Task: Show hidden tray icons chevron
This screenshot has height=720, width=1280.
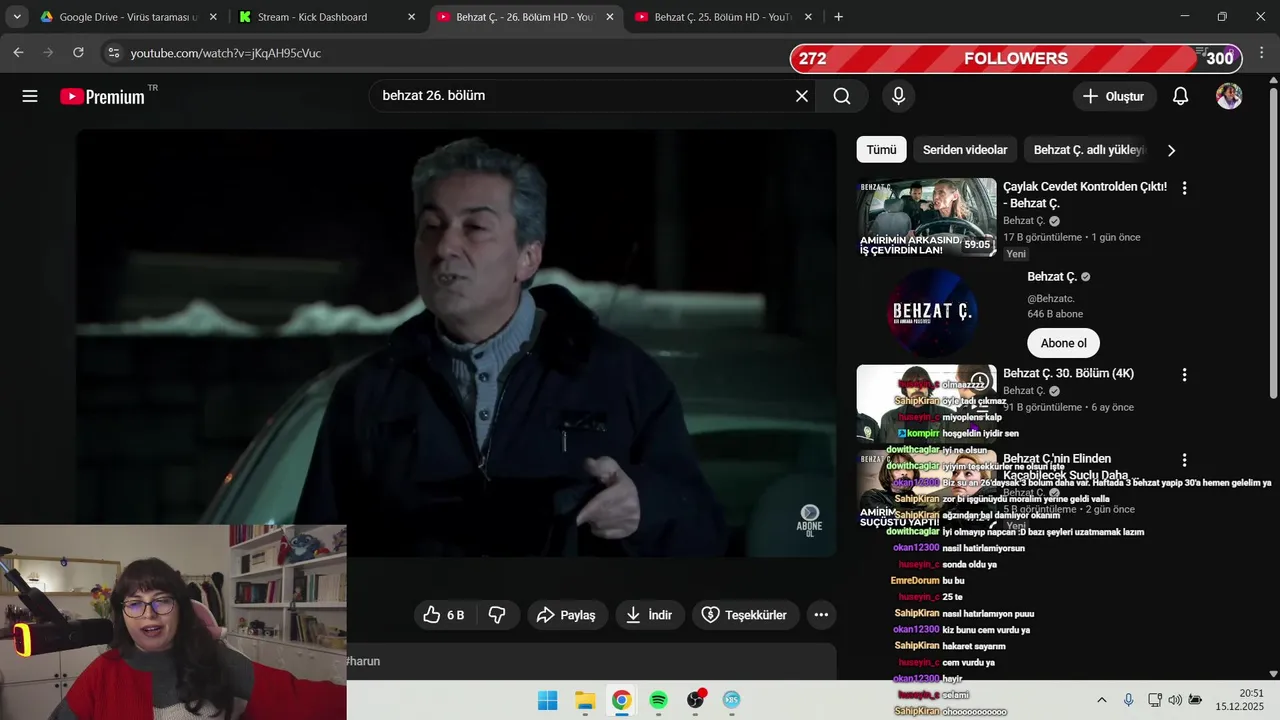Action: pos(1102,700)
